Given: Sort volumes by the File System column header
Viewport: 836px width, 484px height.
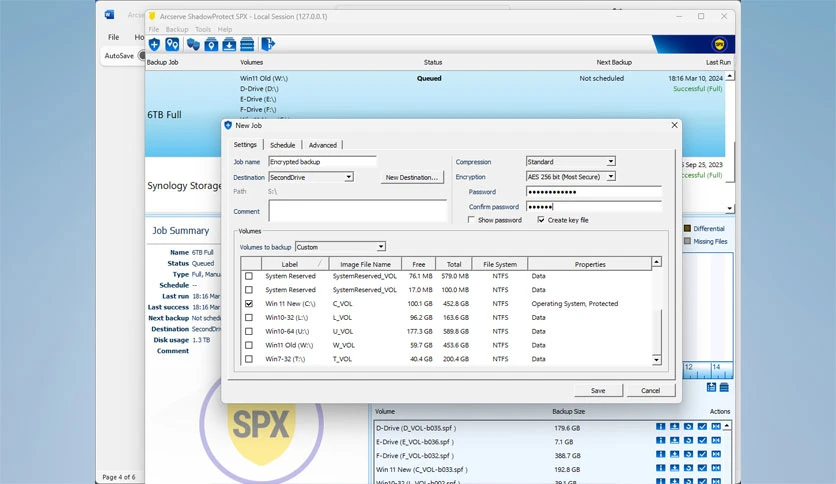Looking at the screenshot, I should (500, 264).
